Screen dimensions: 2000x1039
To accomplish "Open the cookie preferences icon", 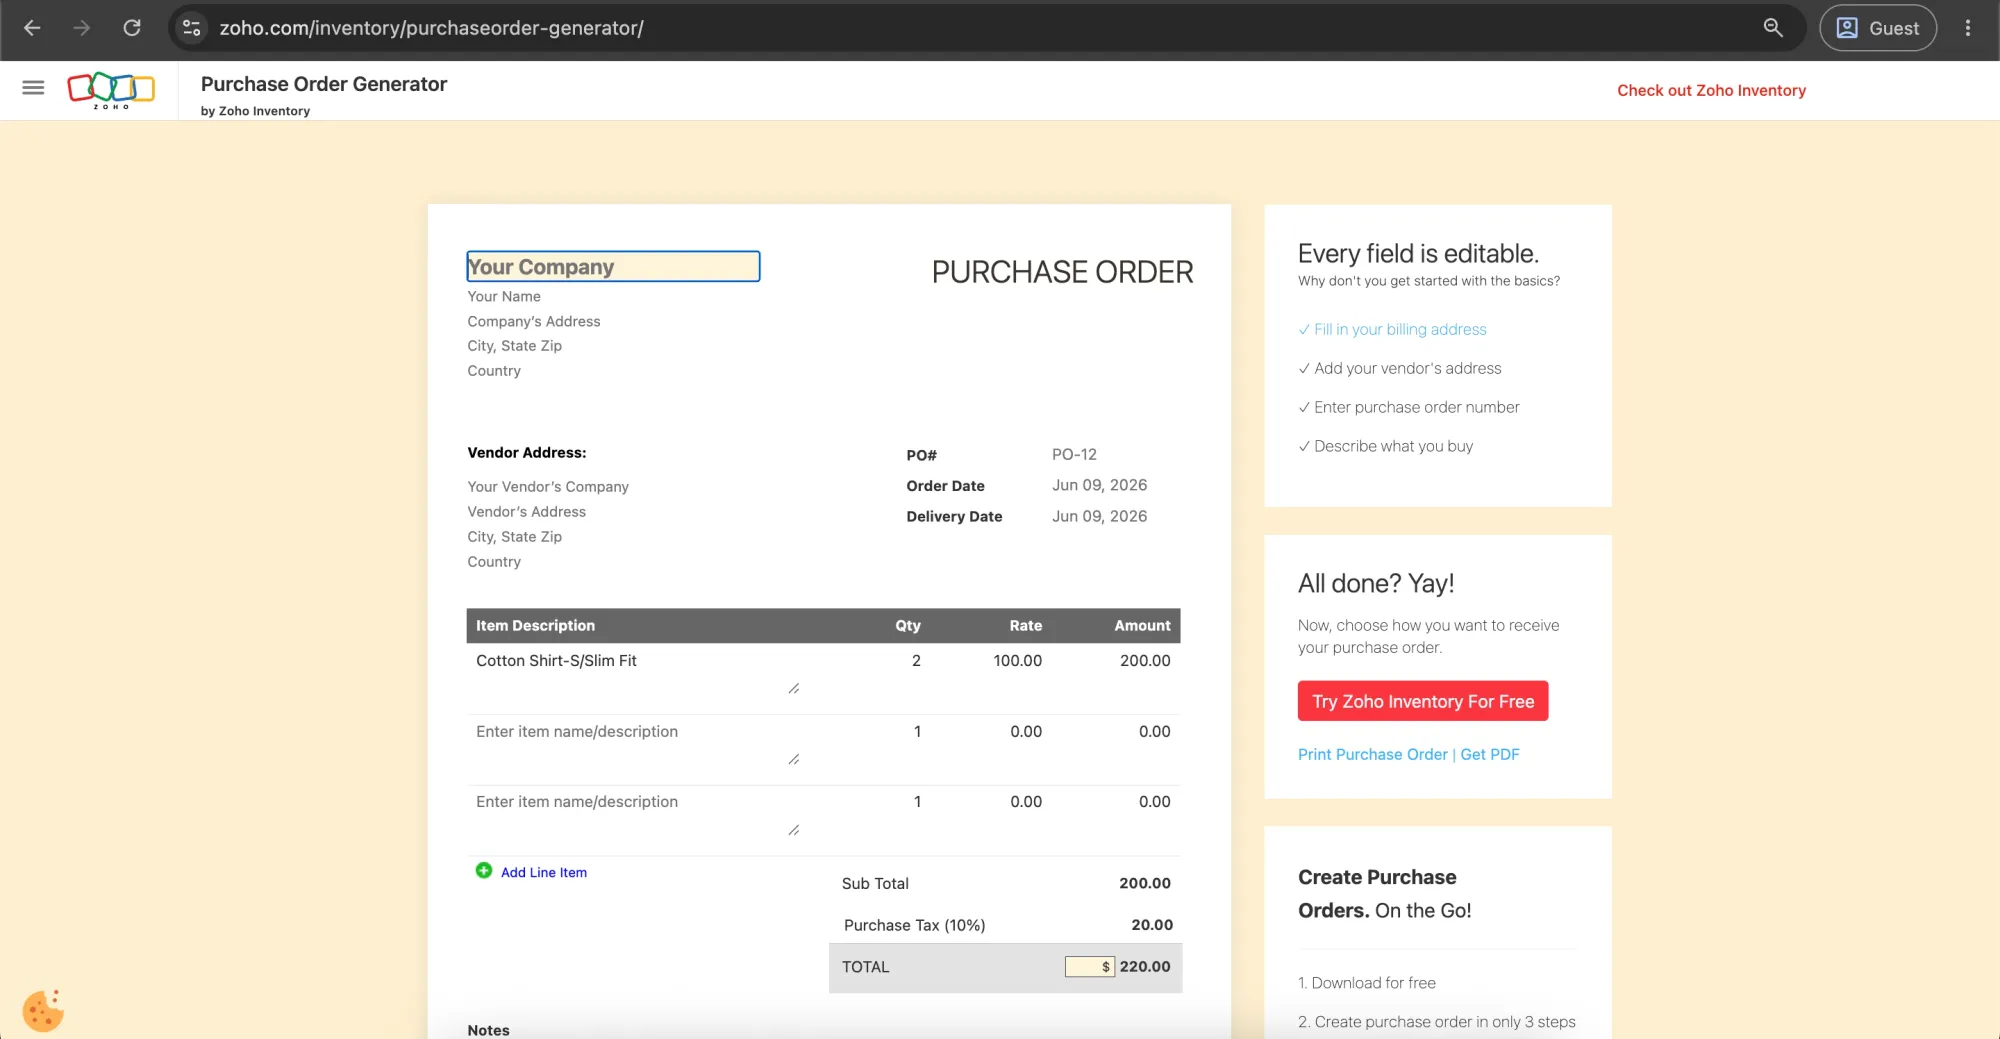I will click(43, 1010).
